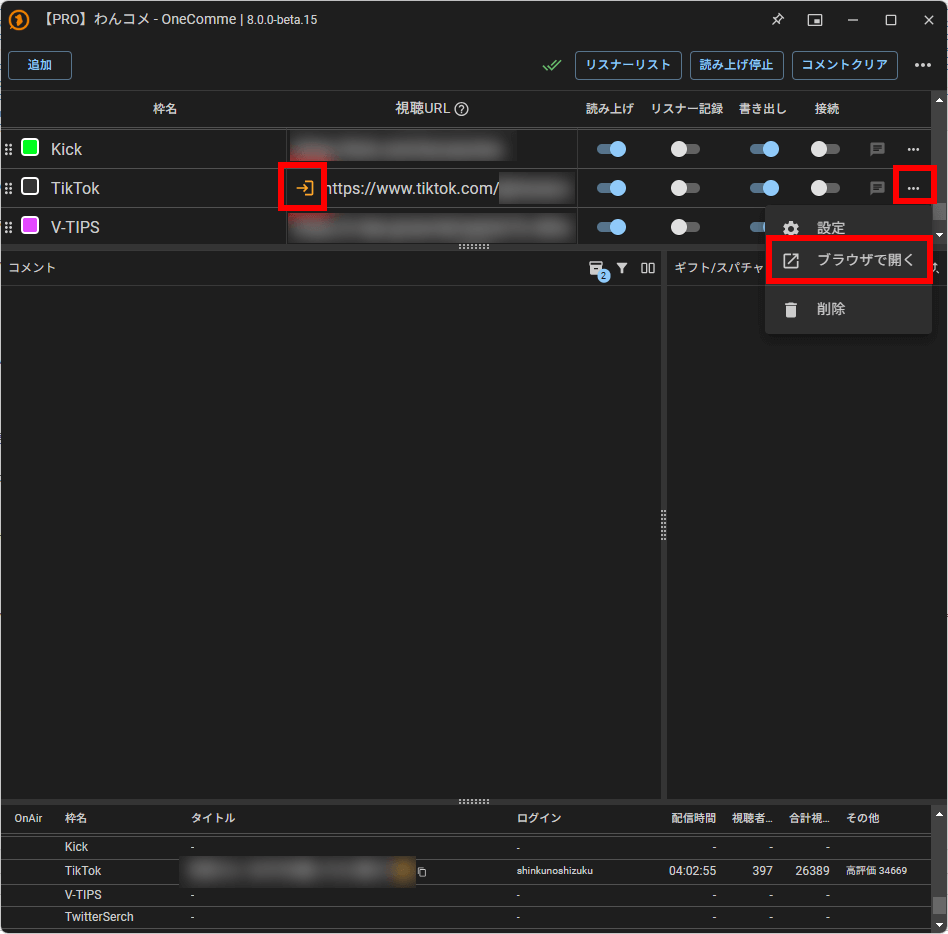Open the リスナーリスト button
Image resolution: width=948 pixels, height=934 pixels.
click(628, 65)
